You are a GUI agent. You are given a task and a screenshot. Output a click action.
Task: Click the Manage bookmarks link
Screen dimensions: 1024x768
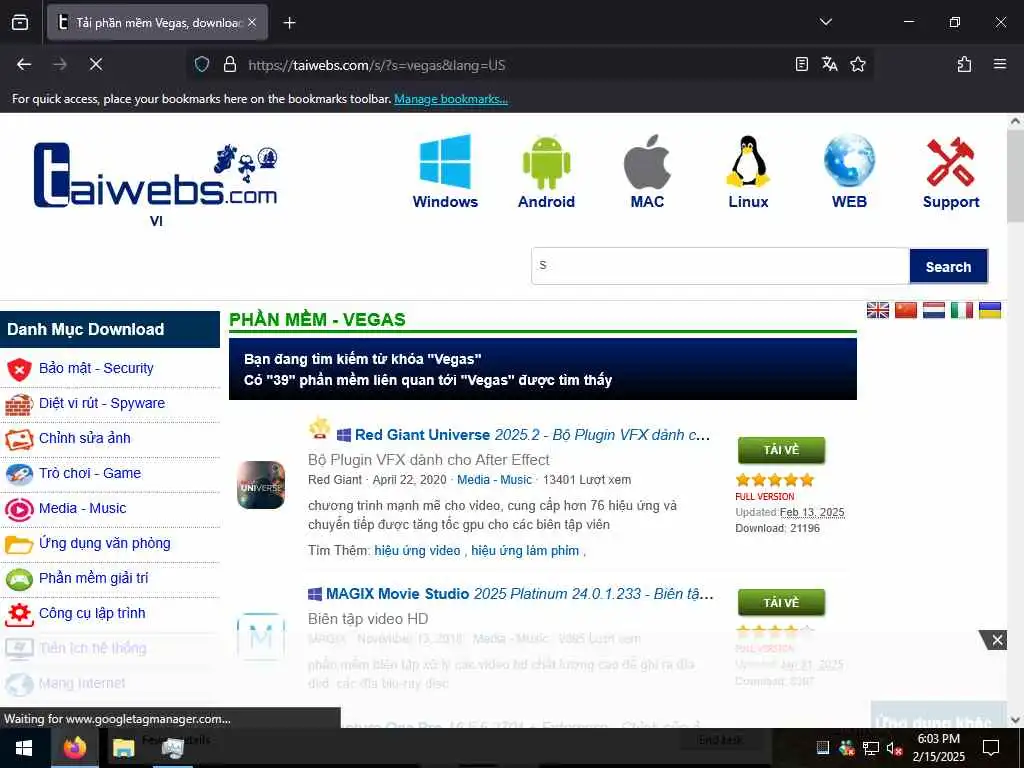[451, 99]
